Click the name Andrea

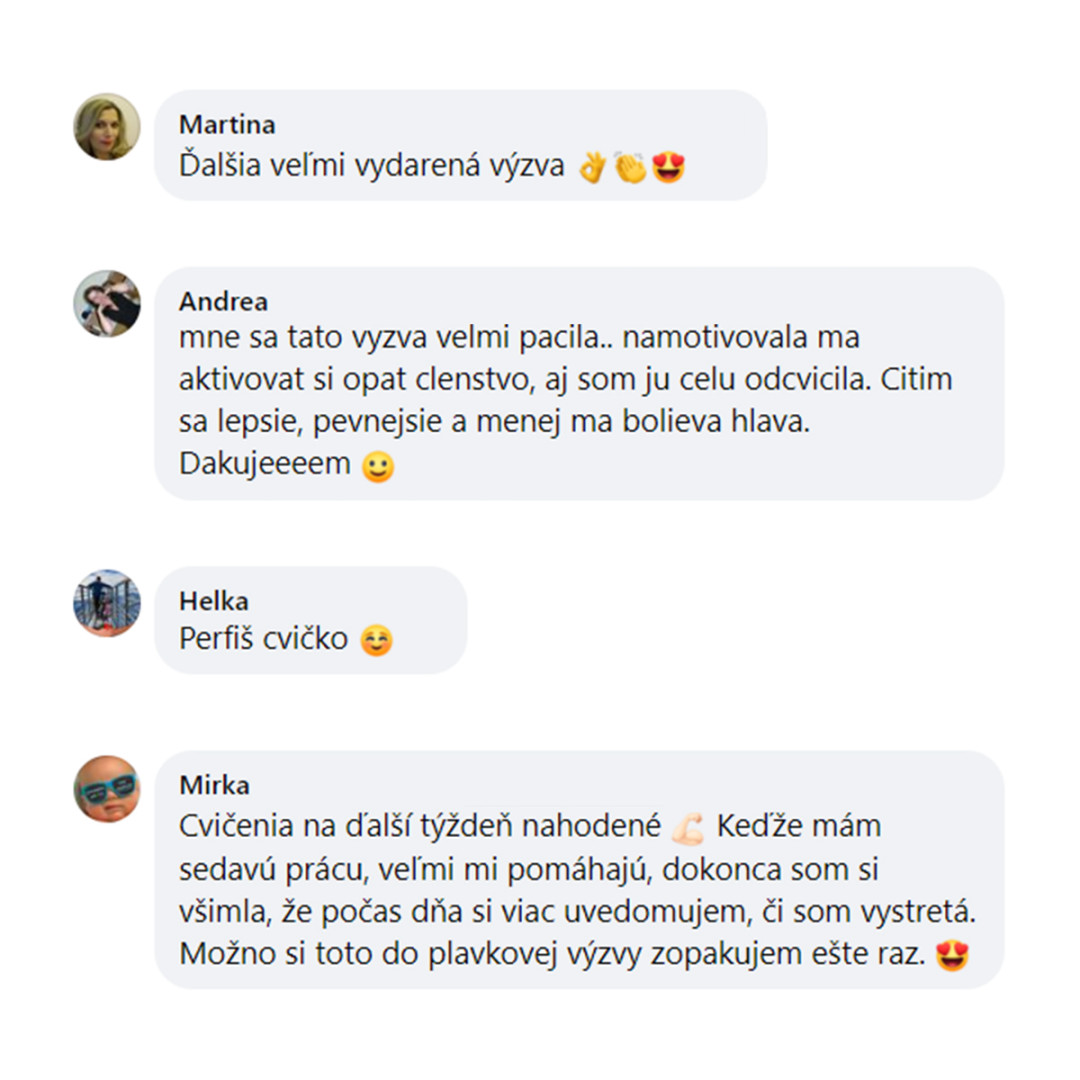(x=223, y=302)
